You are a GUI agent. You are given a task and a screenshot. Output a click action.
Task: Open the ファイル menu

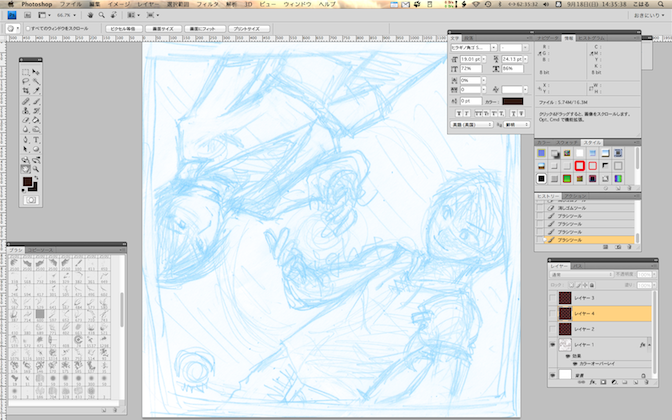coord(71,4)
